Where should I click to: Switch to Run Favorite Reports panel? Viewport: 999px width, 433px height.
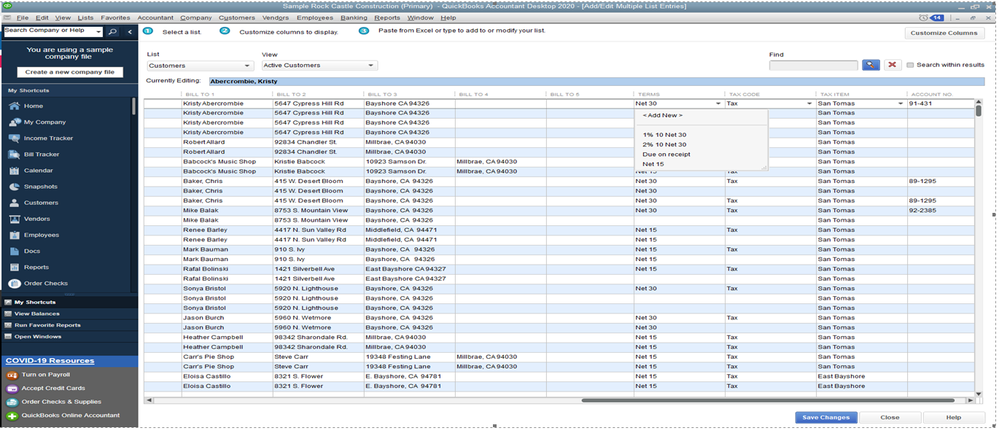pyautogui.click(x=48, y=325)
